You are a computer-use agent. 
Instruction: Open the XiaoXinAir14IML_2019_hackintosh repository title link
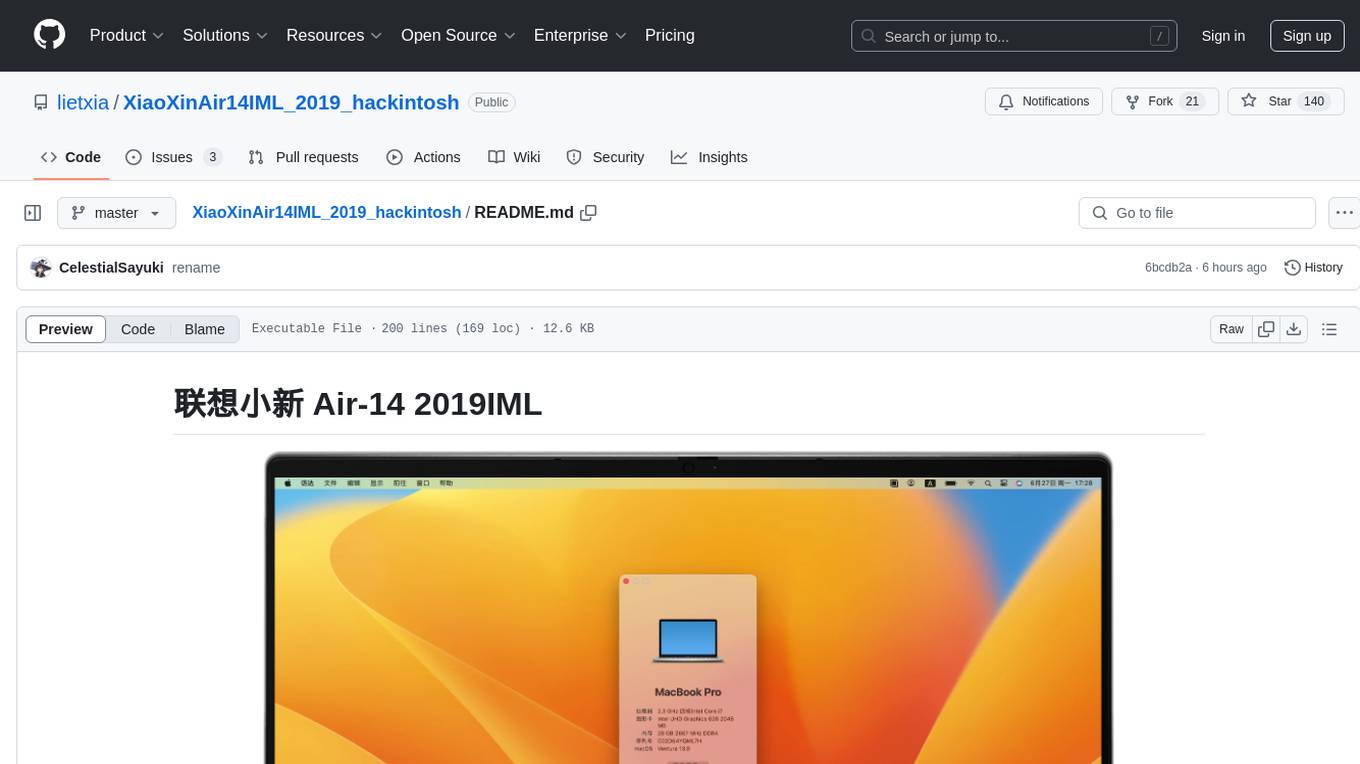291,102
